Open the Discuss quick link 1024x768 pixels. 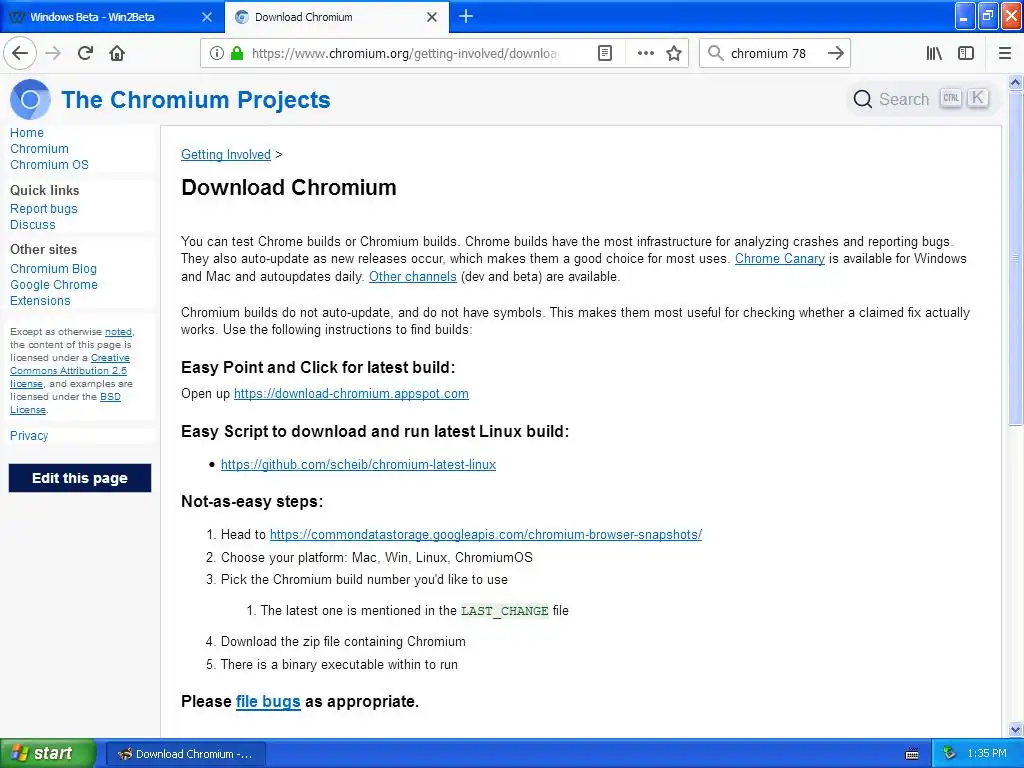pyautogui.click(x=33, y=225)
